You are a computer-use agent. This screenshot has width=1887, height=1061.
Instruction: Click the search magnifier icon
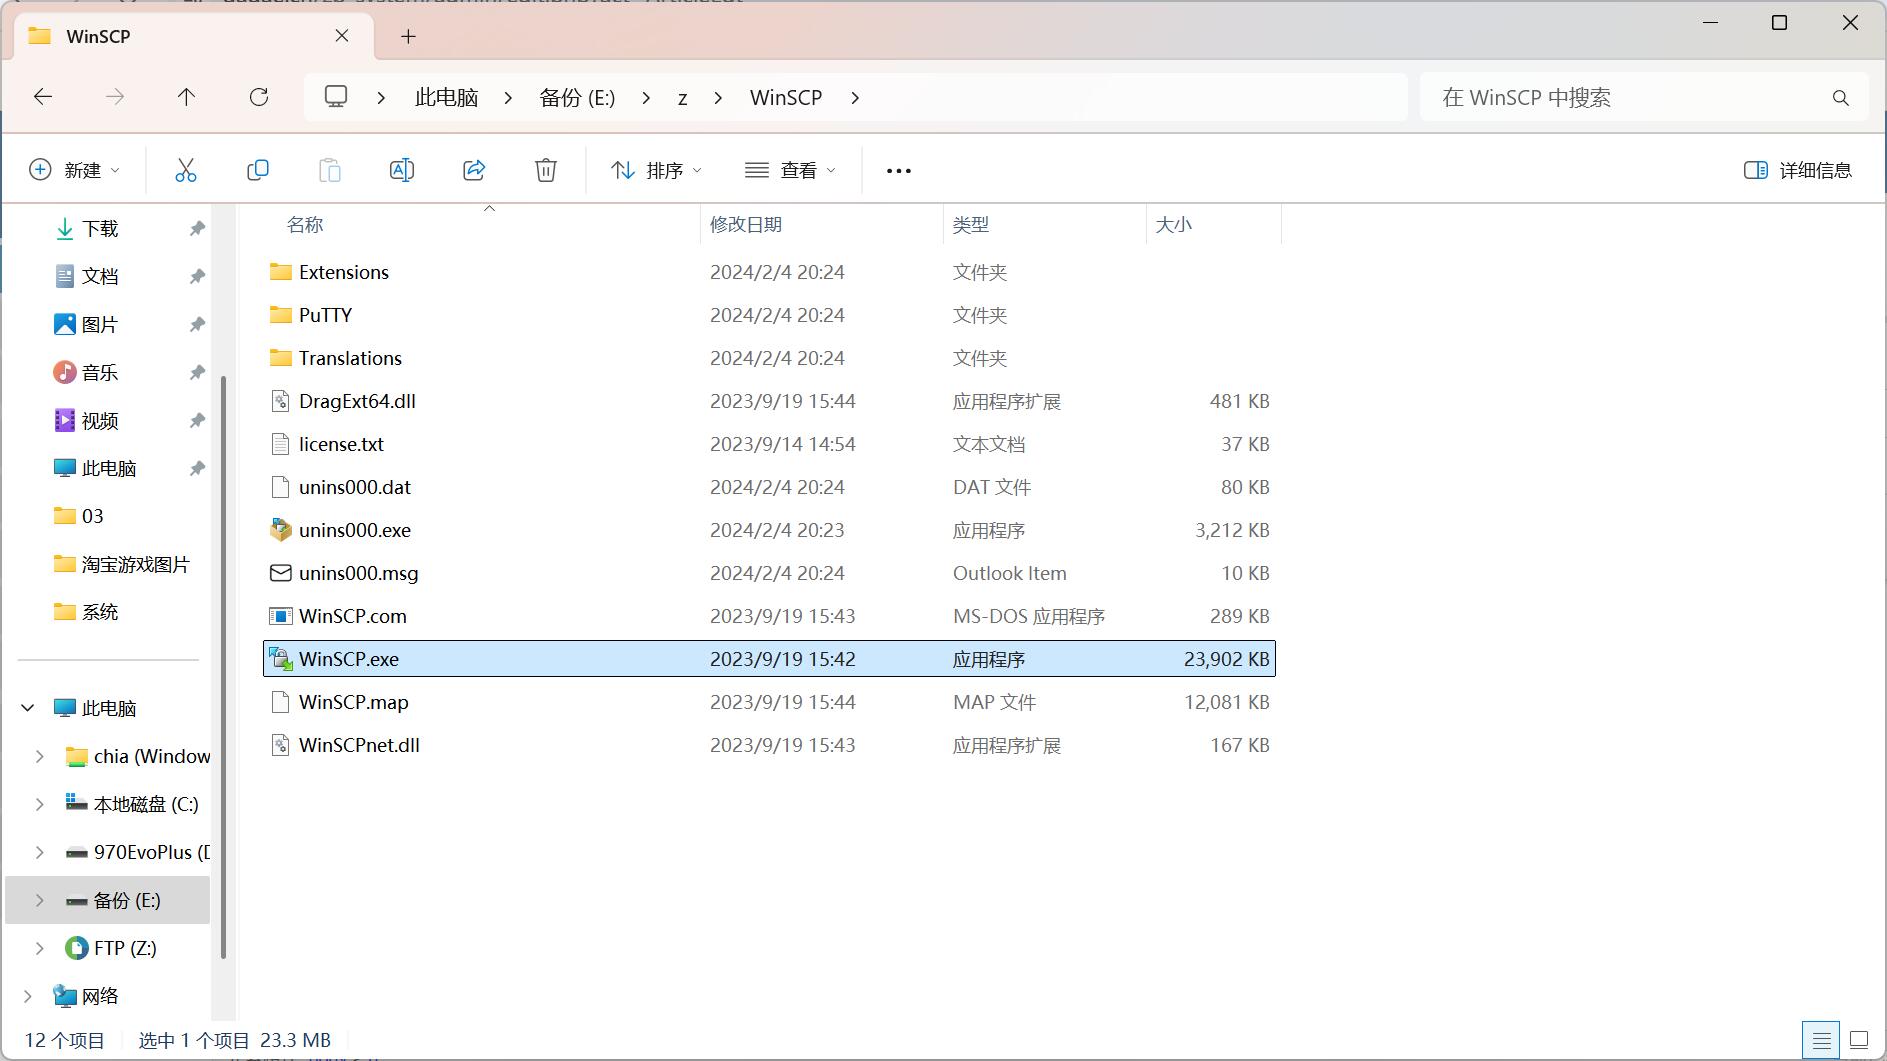1840,98
